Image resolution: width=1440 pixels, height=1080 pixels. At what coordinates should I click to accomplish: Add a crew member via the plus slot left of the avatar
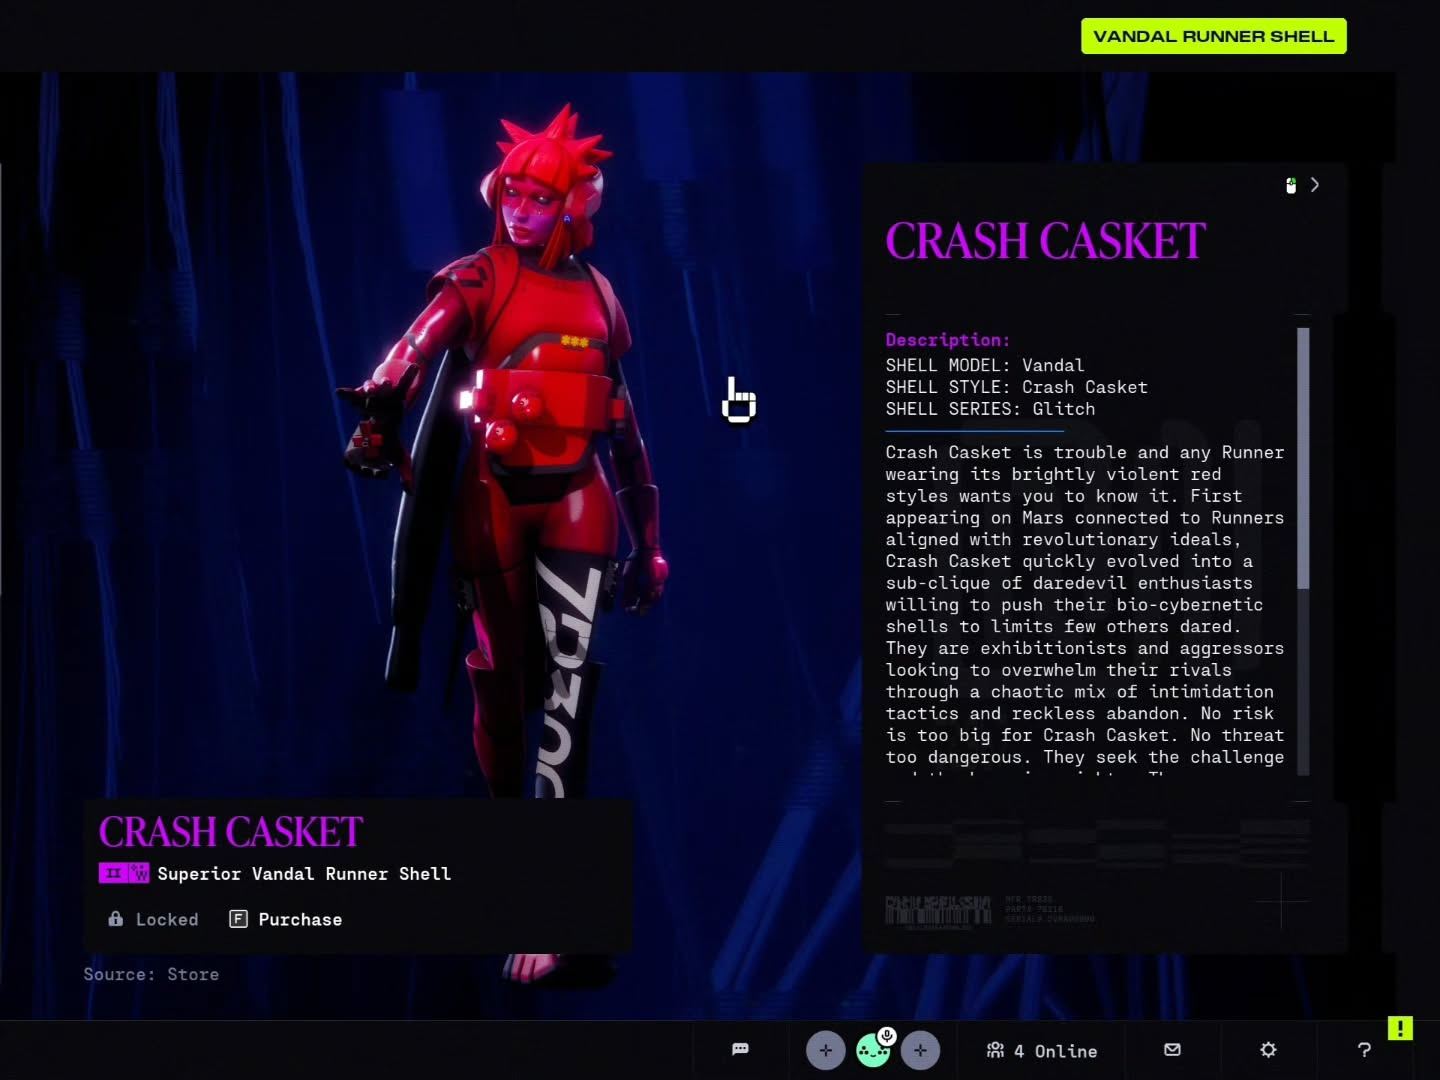[x=826, y=1050]
